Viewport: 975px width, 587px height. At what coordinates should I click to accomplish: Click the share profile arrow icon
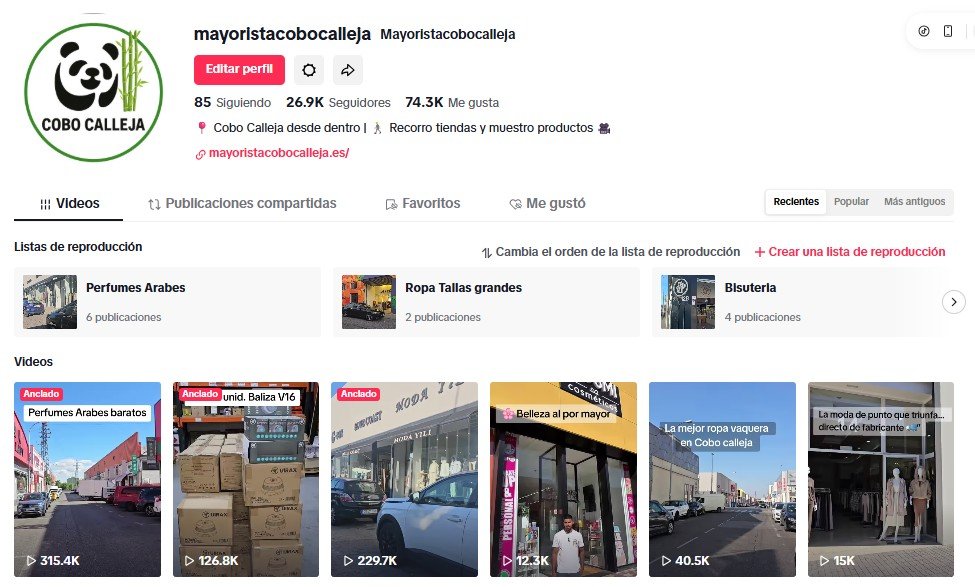click(x=348, y=70)
